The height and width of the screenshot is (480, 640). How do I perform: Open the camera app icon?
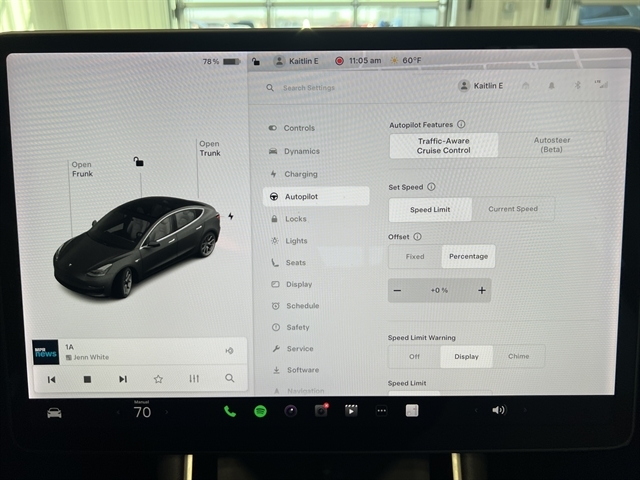pos(291,411)
